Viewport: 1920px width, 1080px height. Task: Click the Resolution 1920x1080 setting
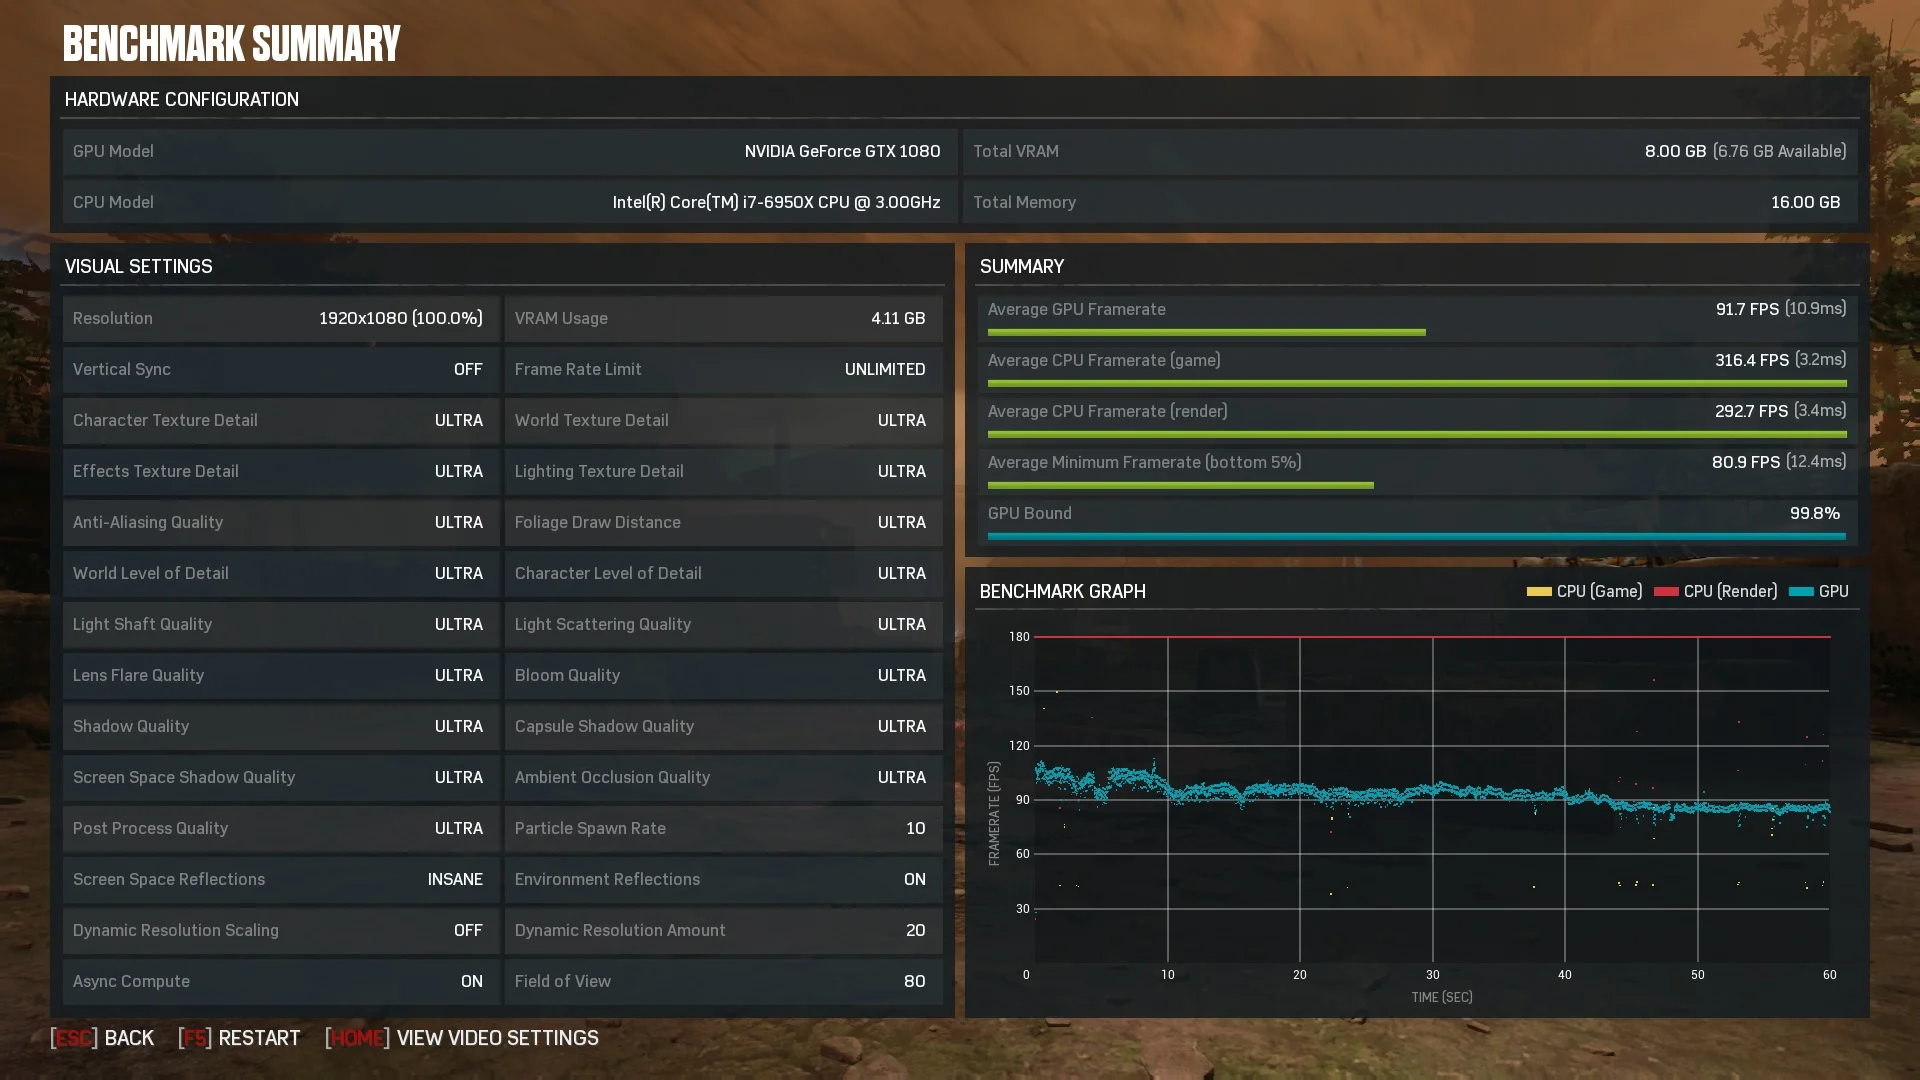pos(280,319)
